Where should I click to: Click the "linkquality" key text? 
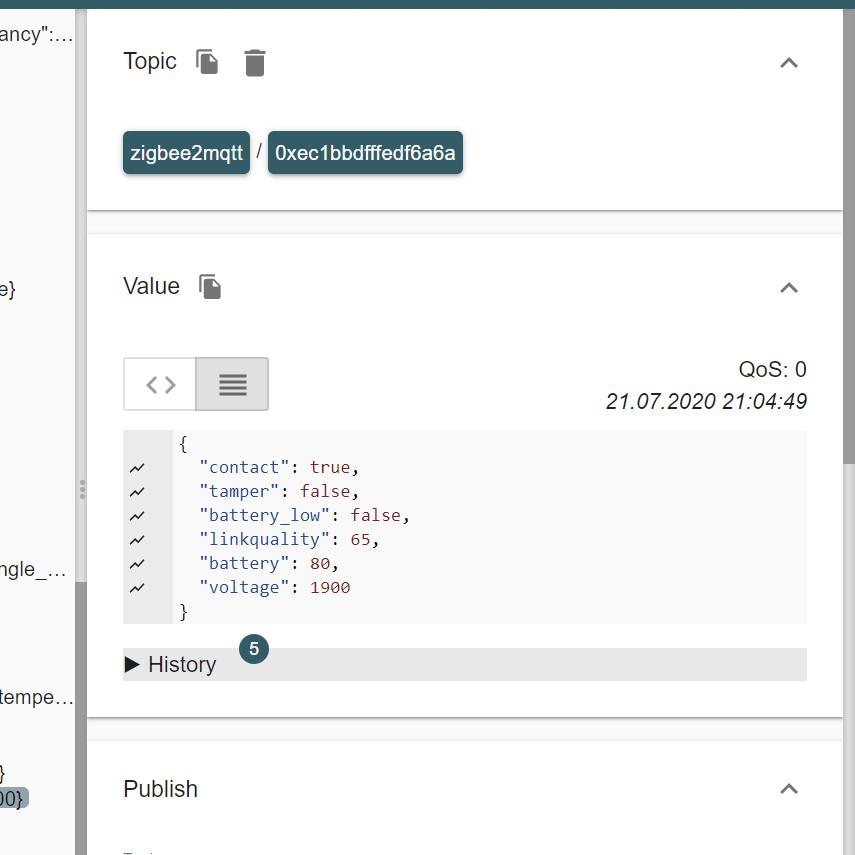point(264,539)
